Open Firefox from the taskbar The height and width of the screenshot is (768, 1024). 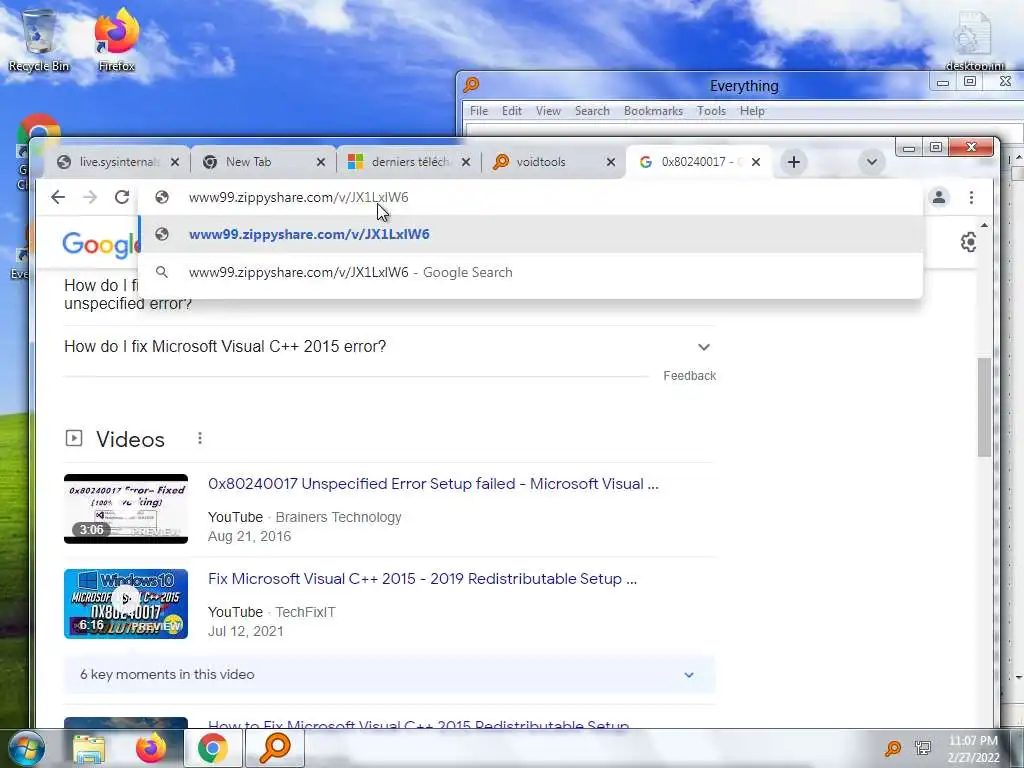pos(151,748)
